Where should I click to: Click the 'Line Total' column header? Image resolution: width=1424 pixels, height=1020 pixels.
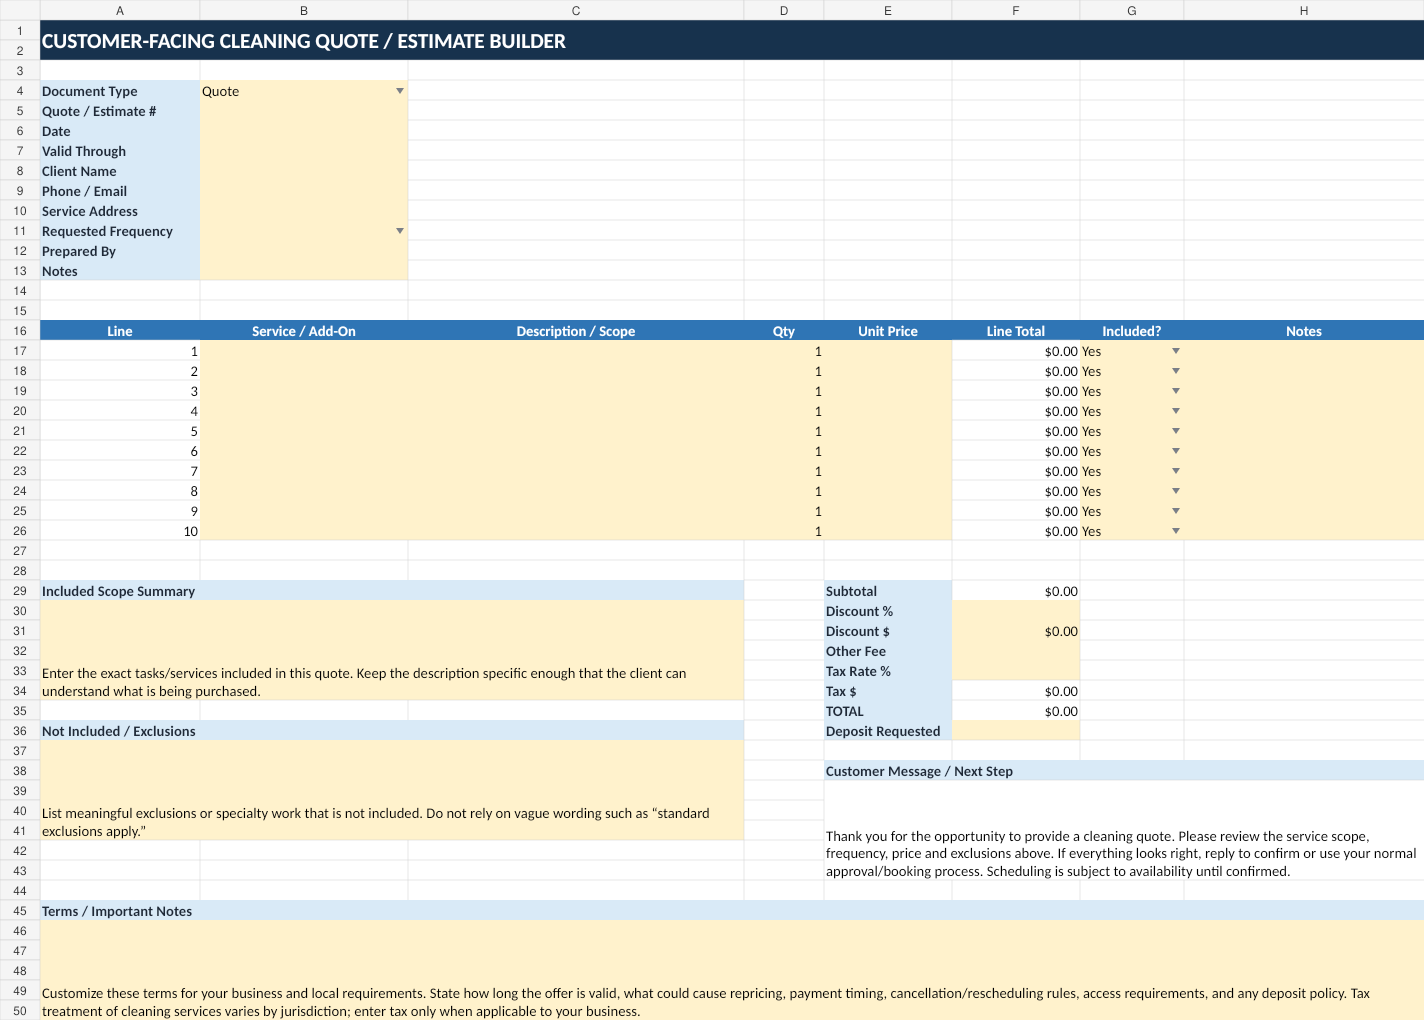pyautogui.click(x=1016, y=331)
